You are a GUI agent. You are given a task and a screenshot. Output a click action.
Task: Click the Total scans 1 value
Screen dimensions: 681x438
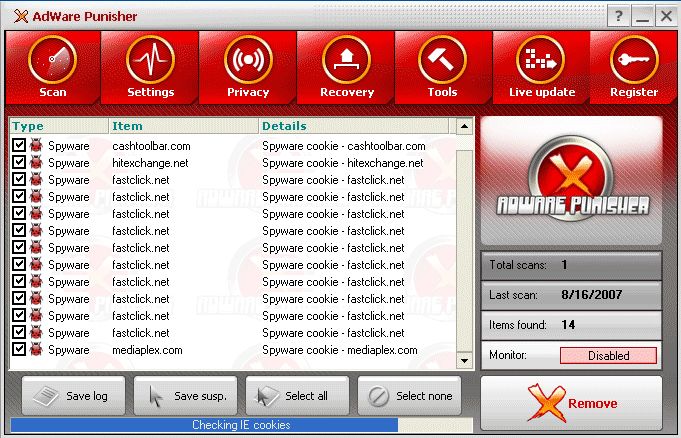564,265
